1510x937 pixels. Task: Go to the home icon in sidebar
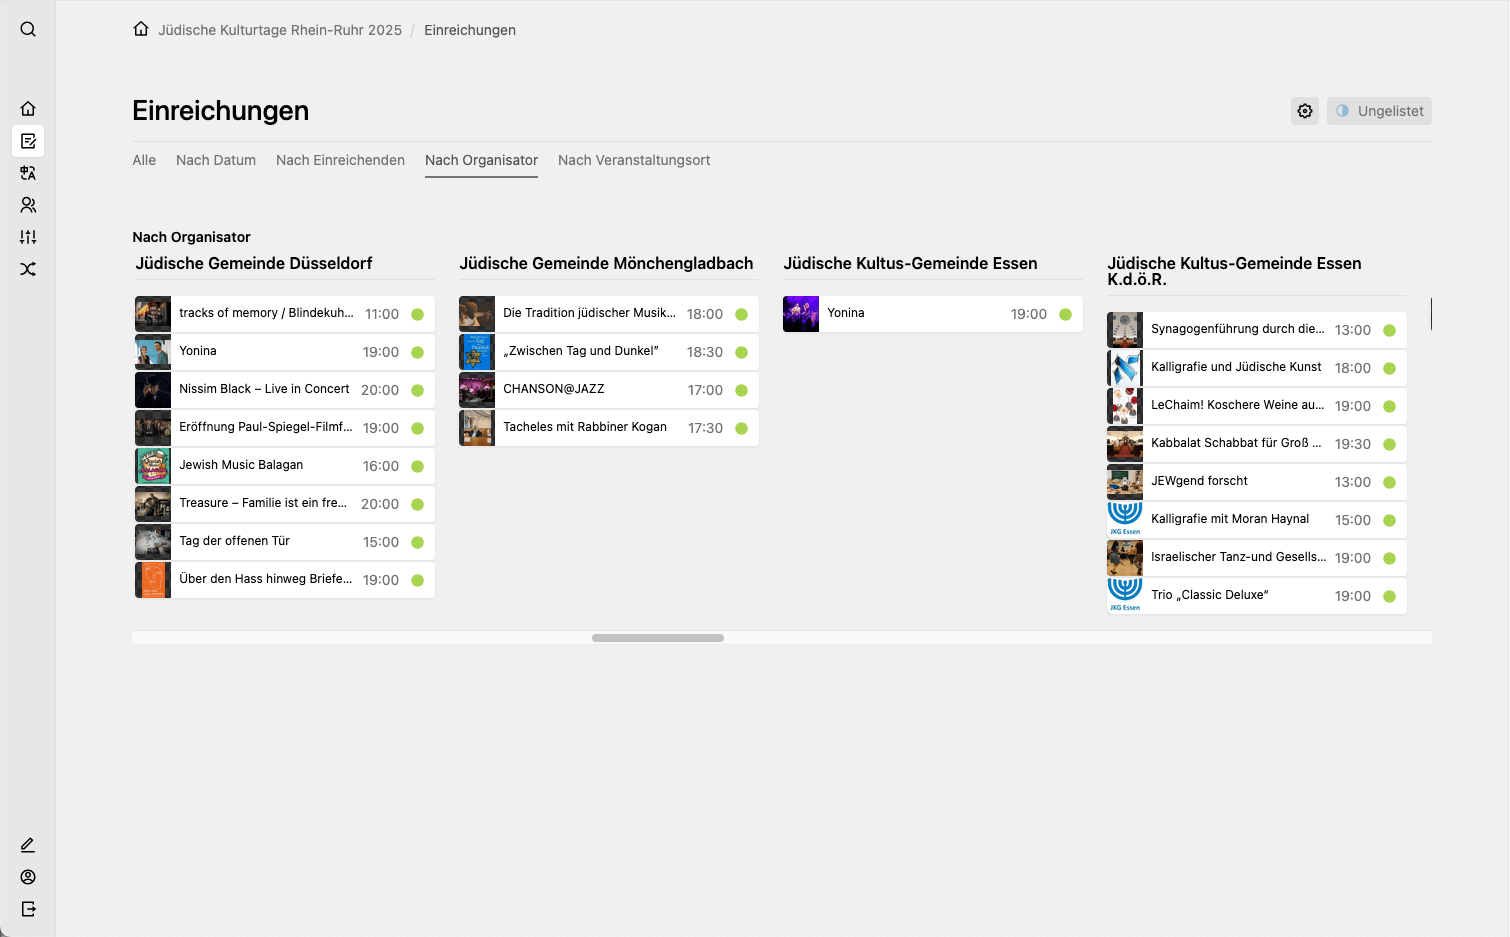(x=28, y=109)
